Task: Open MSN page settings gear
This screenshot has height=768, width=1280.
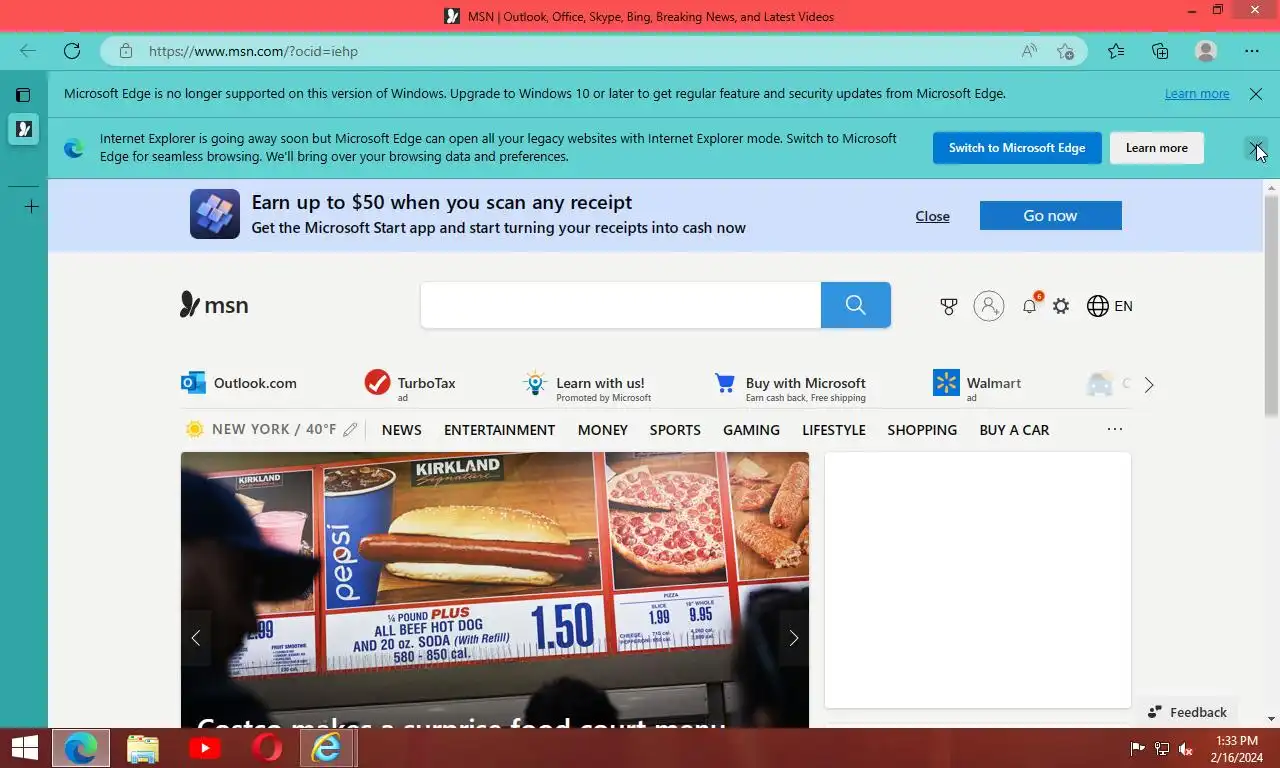Action: click(x=1061, y=306)
